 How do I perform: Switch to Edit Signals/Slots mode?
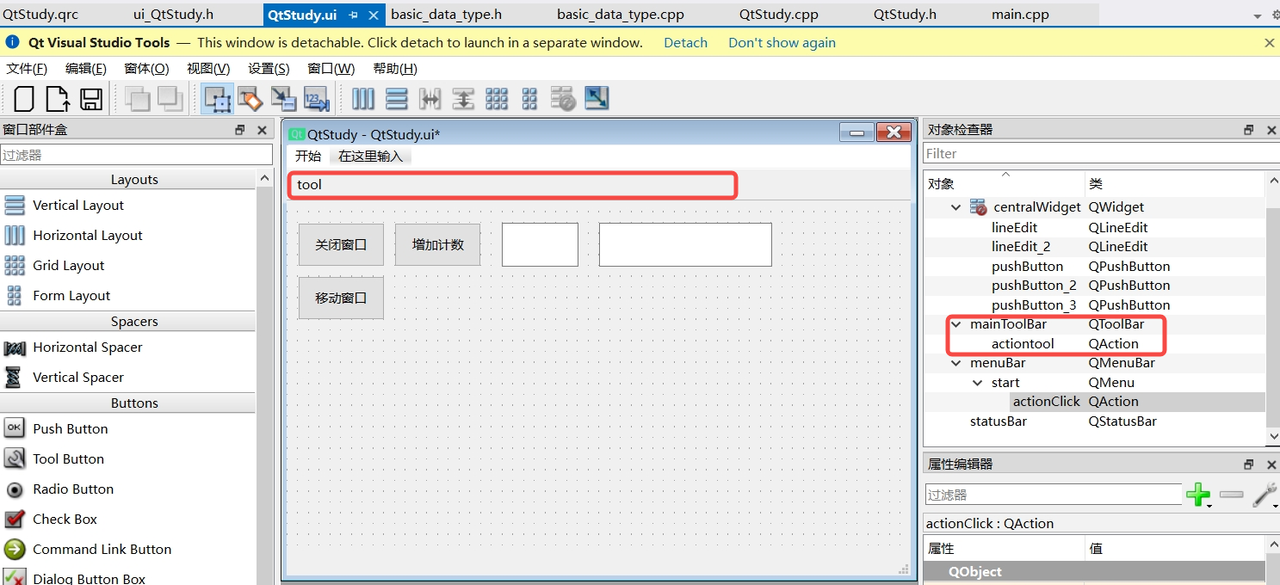pyautogui.click(x=250, y=98)
